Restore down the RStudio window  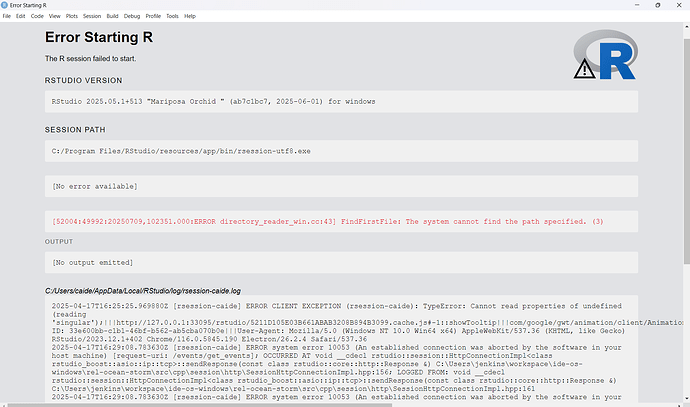coord(657,5)
